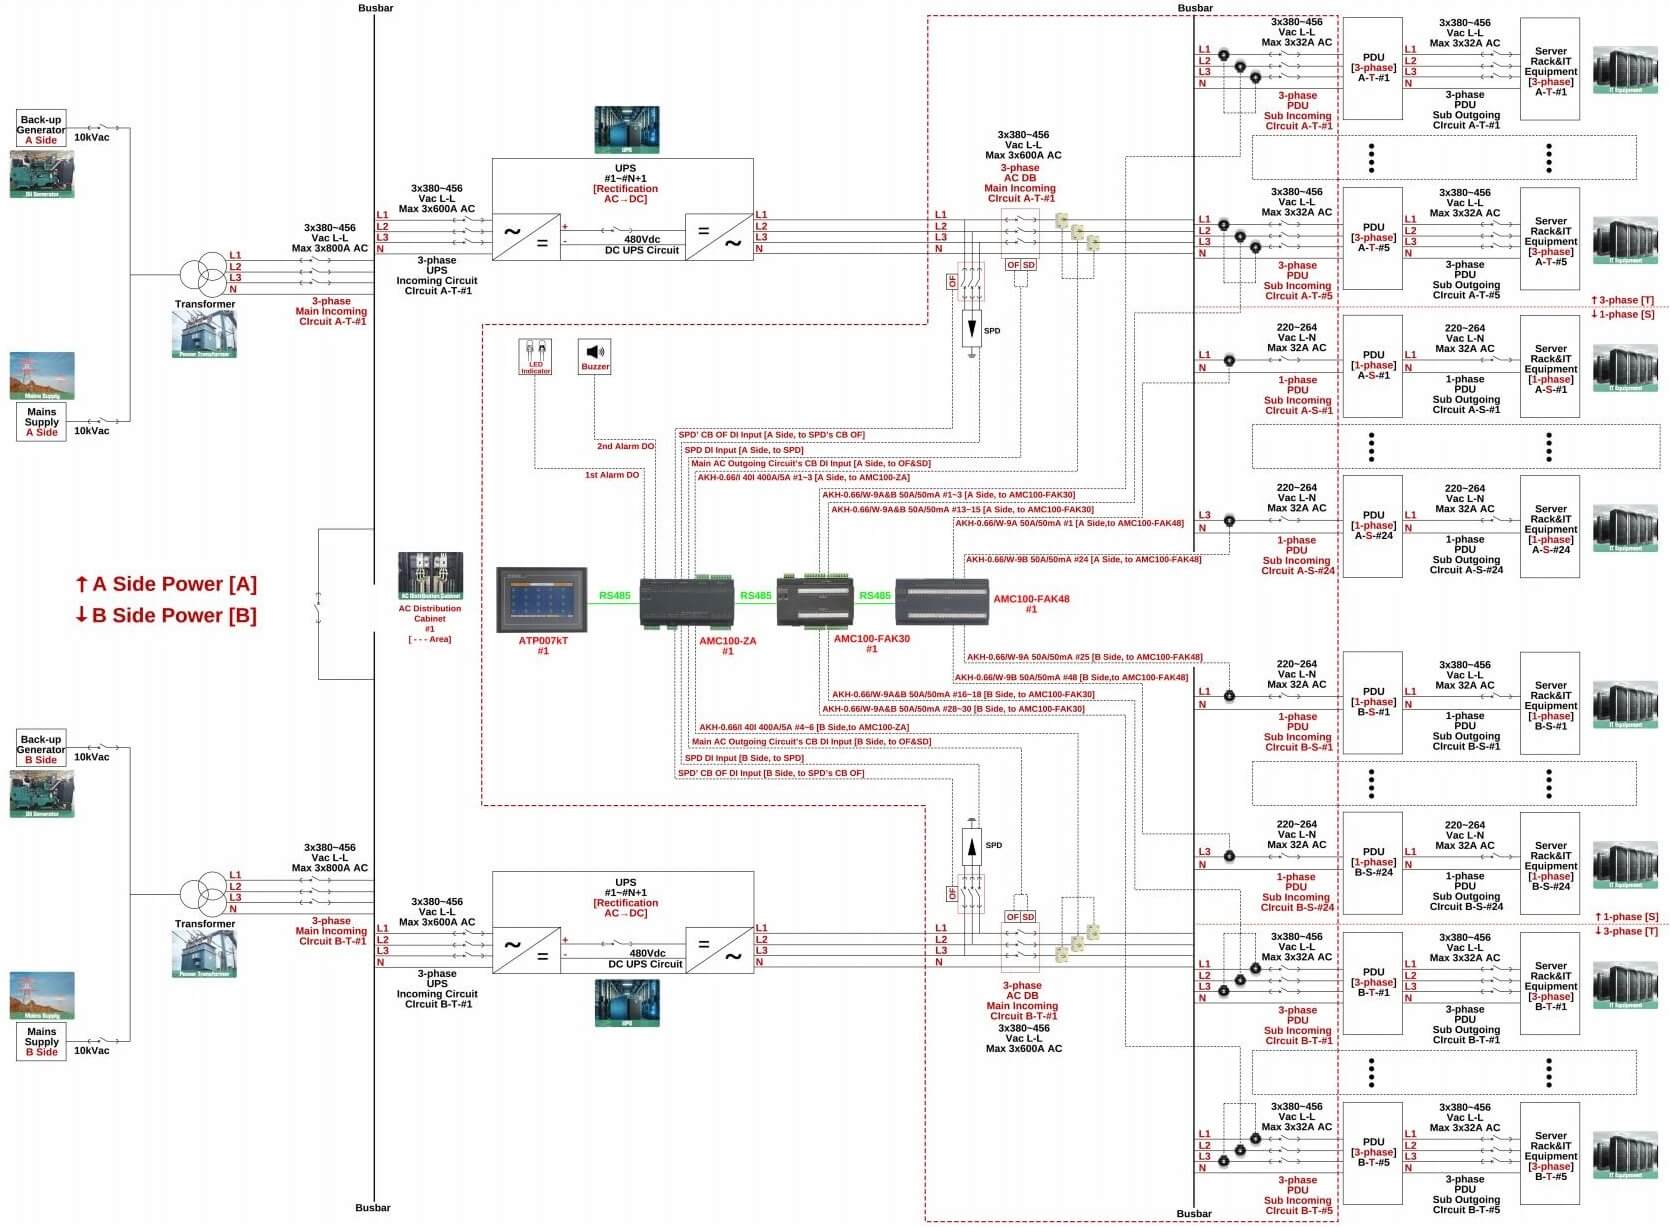Click the A Side UPS photo thumbnail
Screen dimensions: 1670x1227
coord(627,130)
